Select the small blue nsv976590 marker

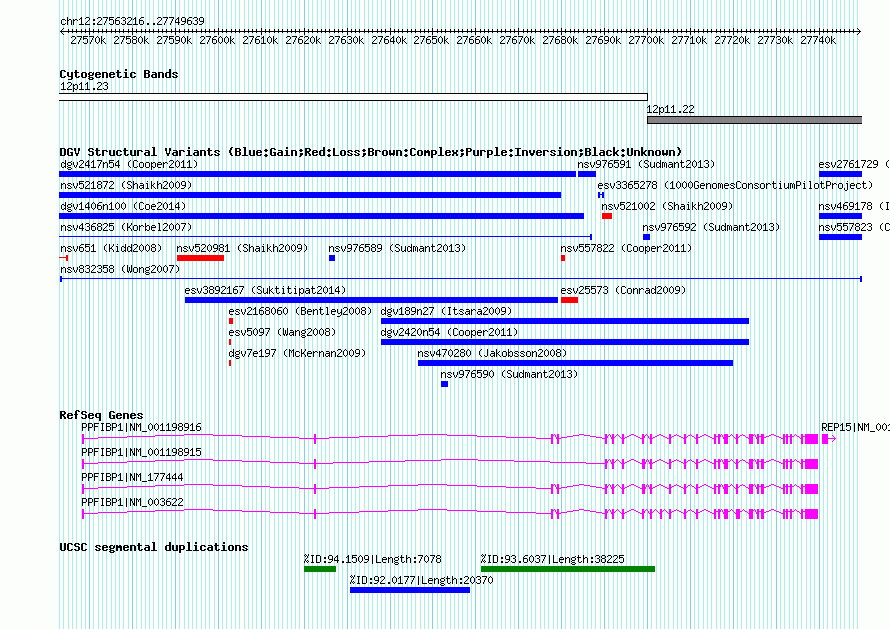pos(444,384)
